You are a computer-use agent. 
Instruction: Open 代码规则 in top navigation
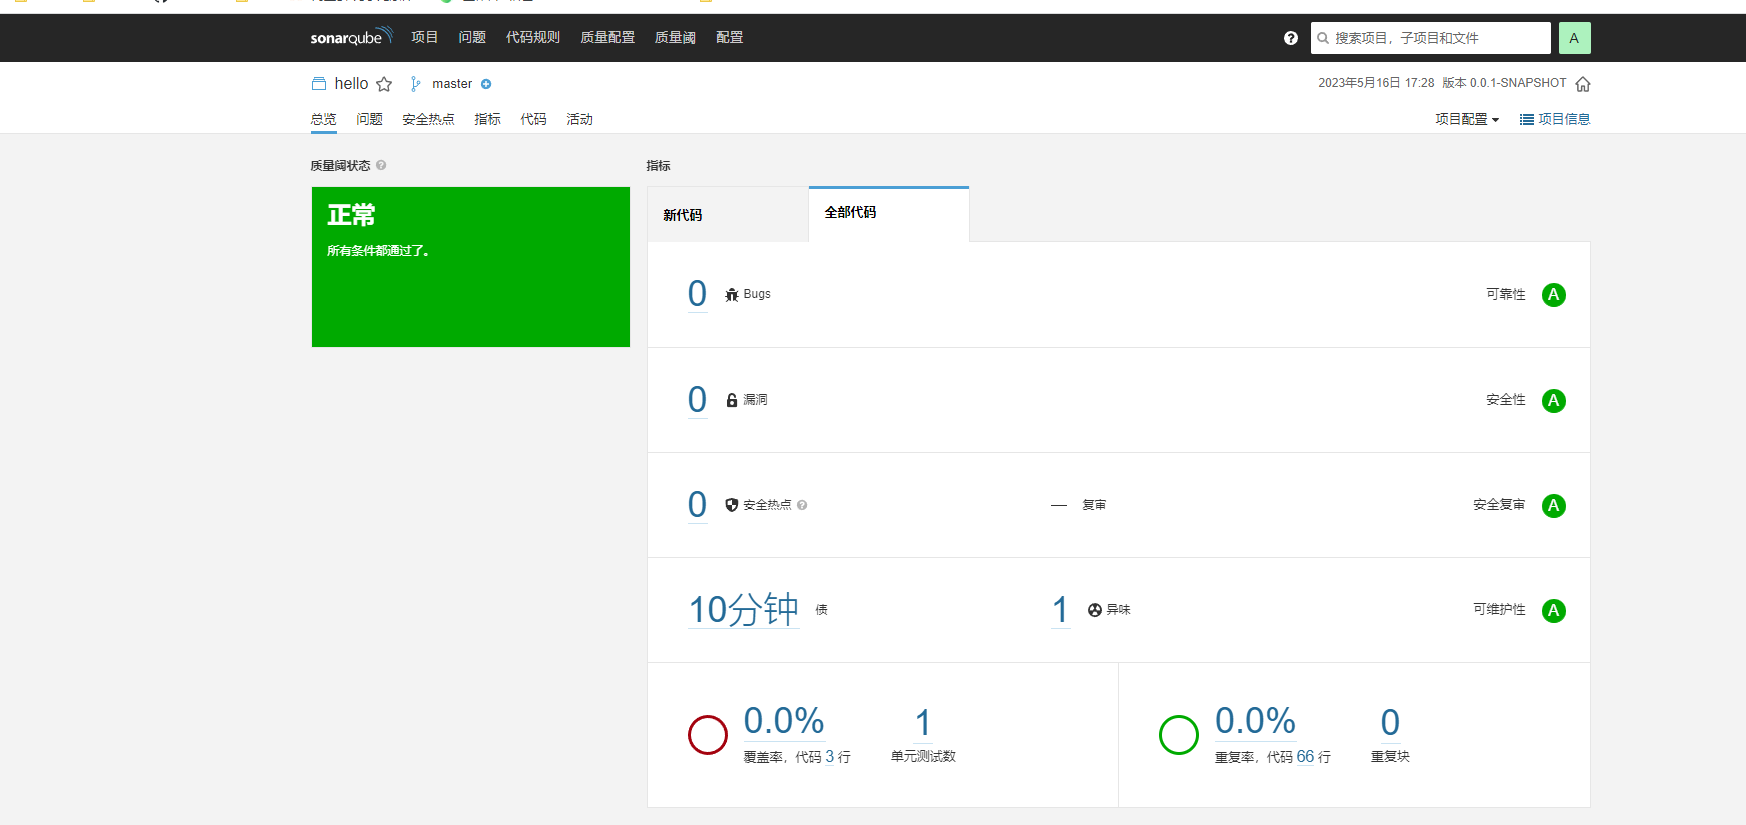533,37
